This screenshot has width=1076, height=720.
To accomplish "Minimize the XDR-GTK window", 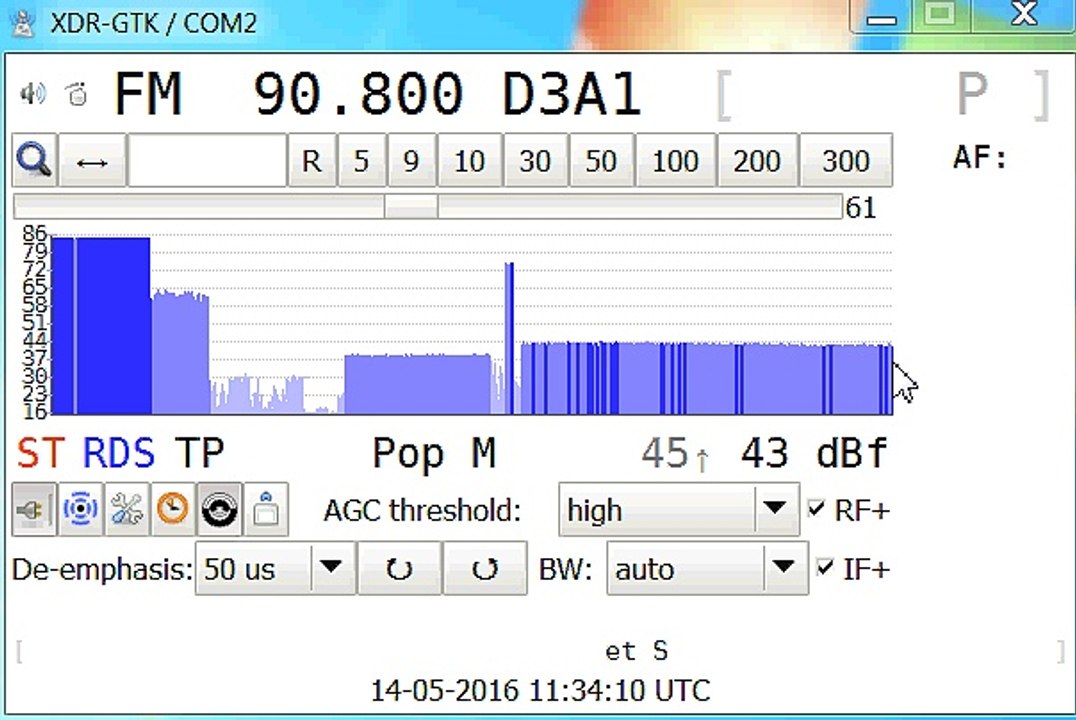I will pyautogui.click(x=882, y=16).
